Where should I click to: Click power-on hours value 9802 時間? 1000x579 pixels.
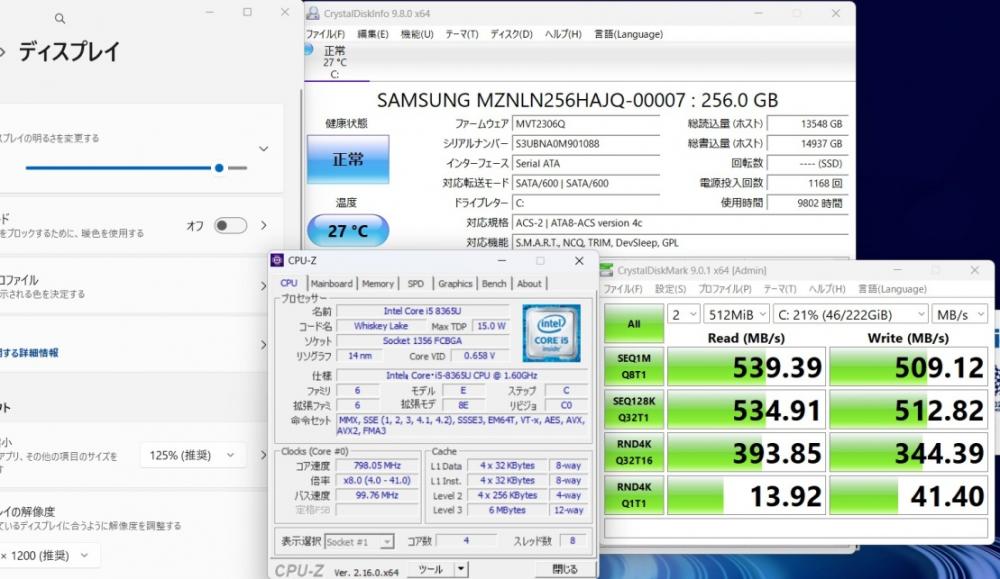(807, 203)
